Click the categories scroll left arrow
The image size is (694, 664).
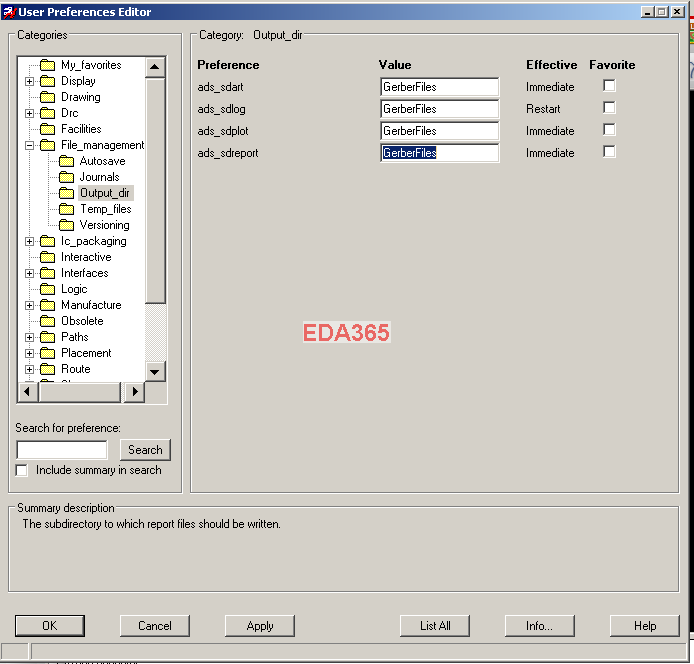pyautogui.click(x=27, y=392)
